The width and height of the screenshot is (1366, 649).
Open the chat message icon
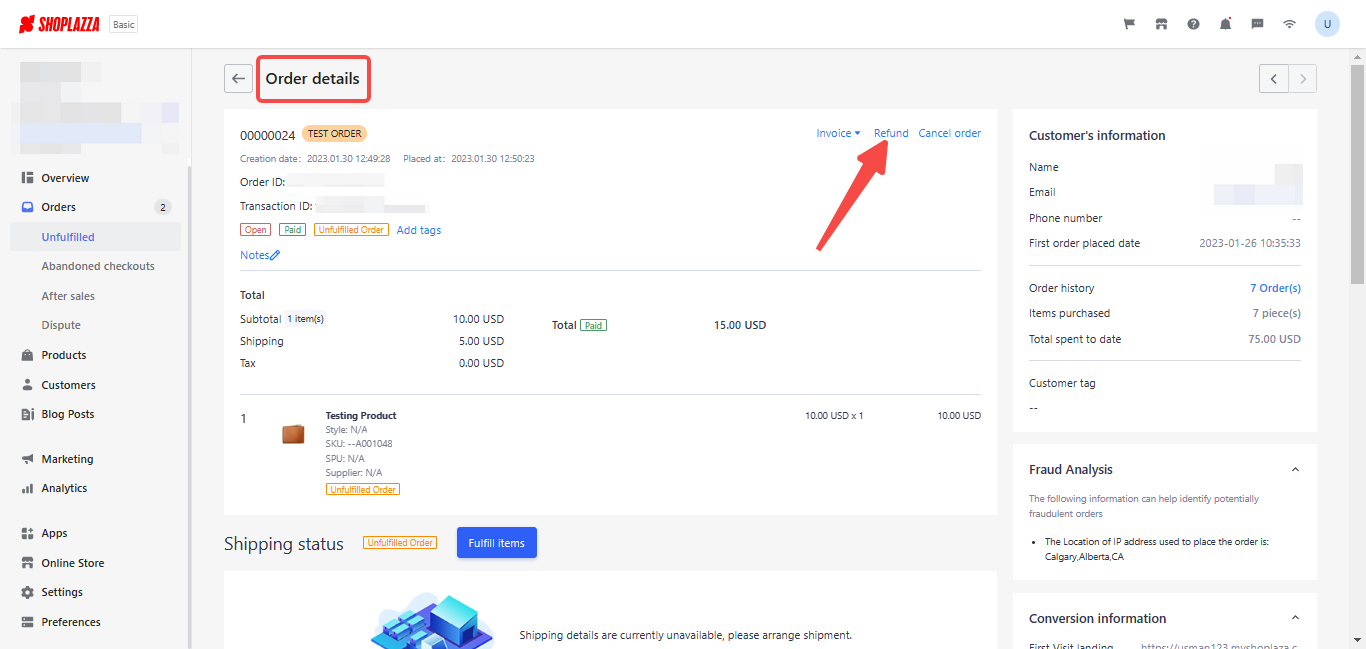click(1257, 24)
